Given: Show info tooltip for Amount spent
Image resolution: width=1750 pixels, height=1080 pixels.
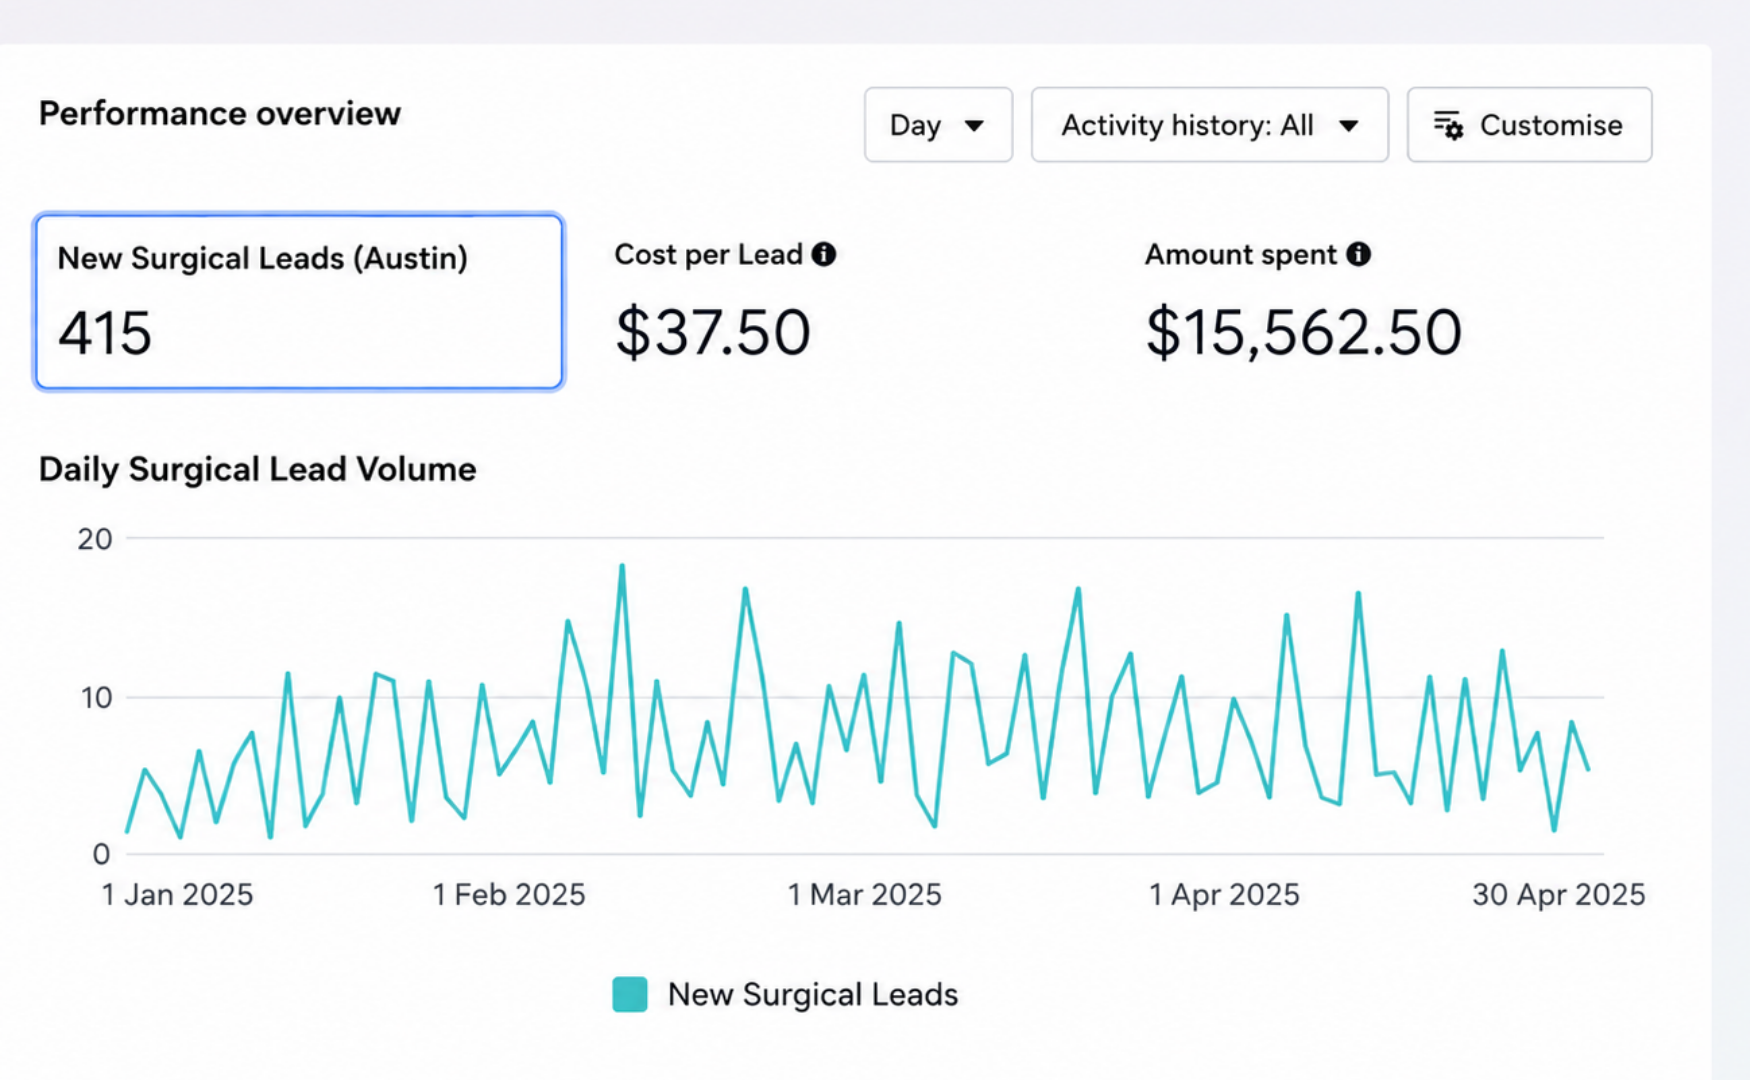Looking at the screenshot, I should (1358, 254).
